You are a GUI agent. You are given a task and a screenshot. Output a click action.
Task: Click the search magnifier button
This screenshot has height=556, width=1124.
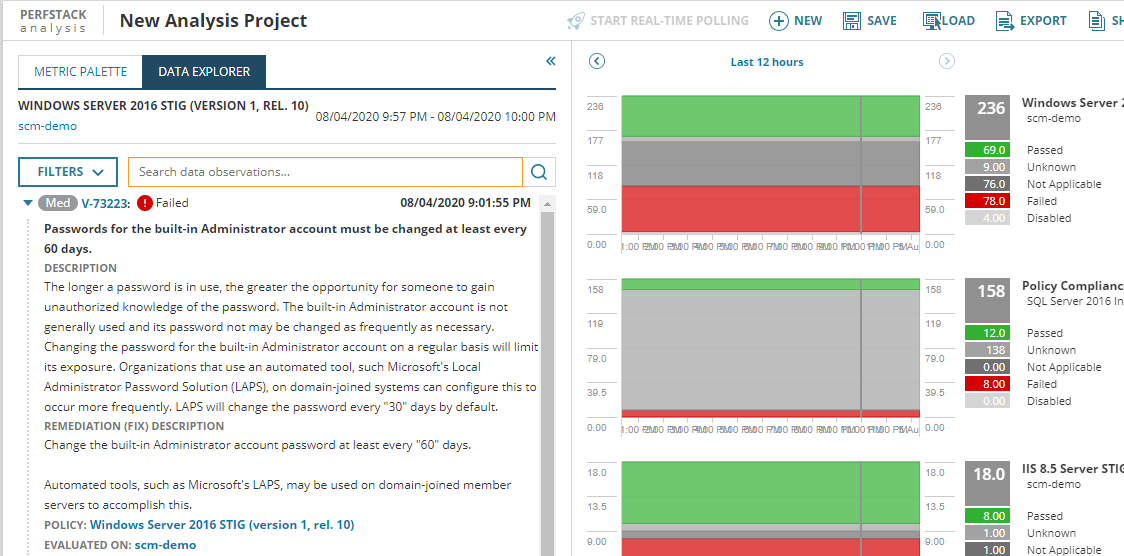539,172
